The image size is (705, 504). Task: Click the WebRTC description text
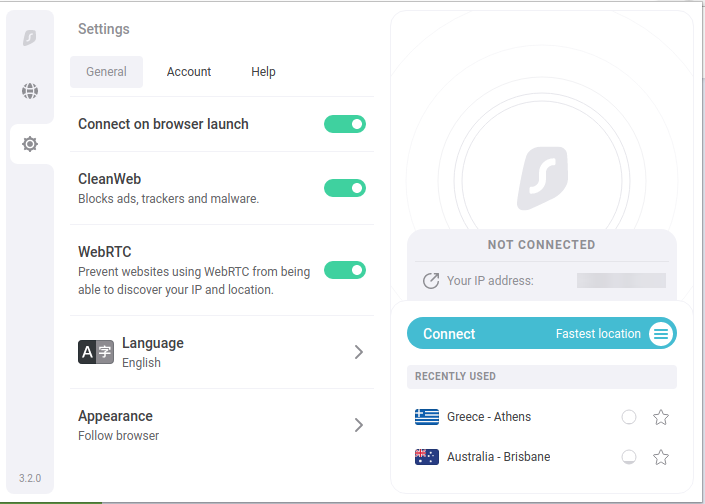(x=194, y=281)
